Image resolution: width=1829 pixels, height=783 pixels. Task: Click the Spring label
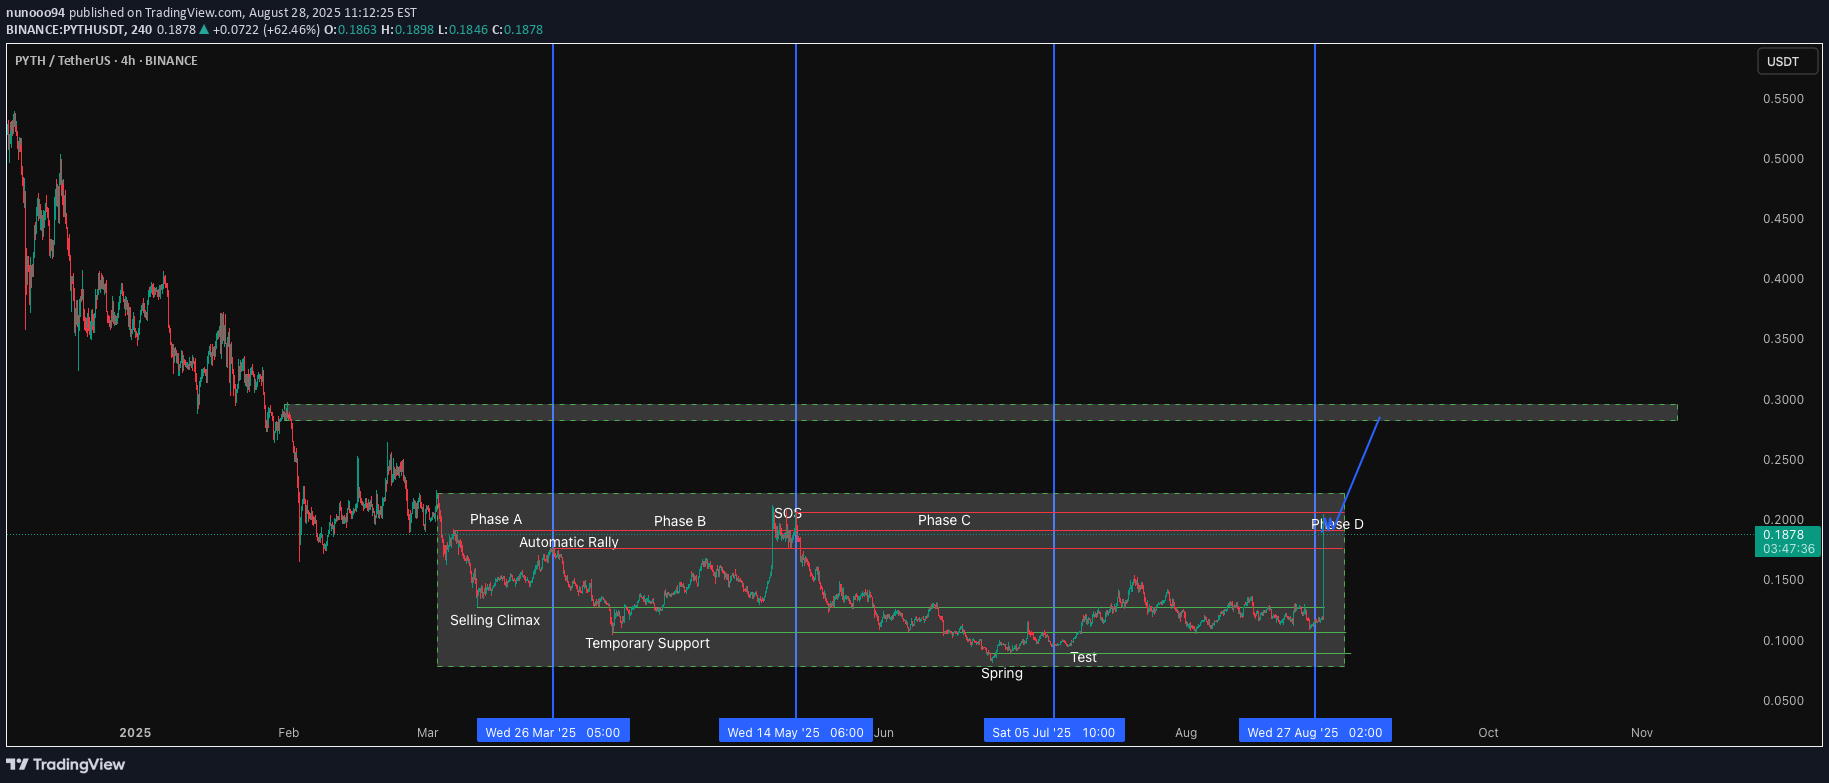pyautogui.click(x=1002, y=673)
